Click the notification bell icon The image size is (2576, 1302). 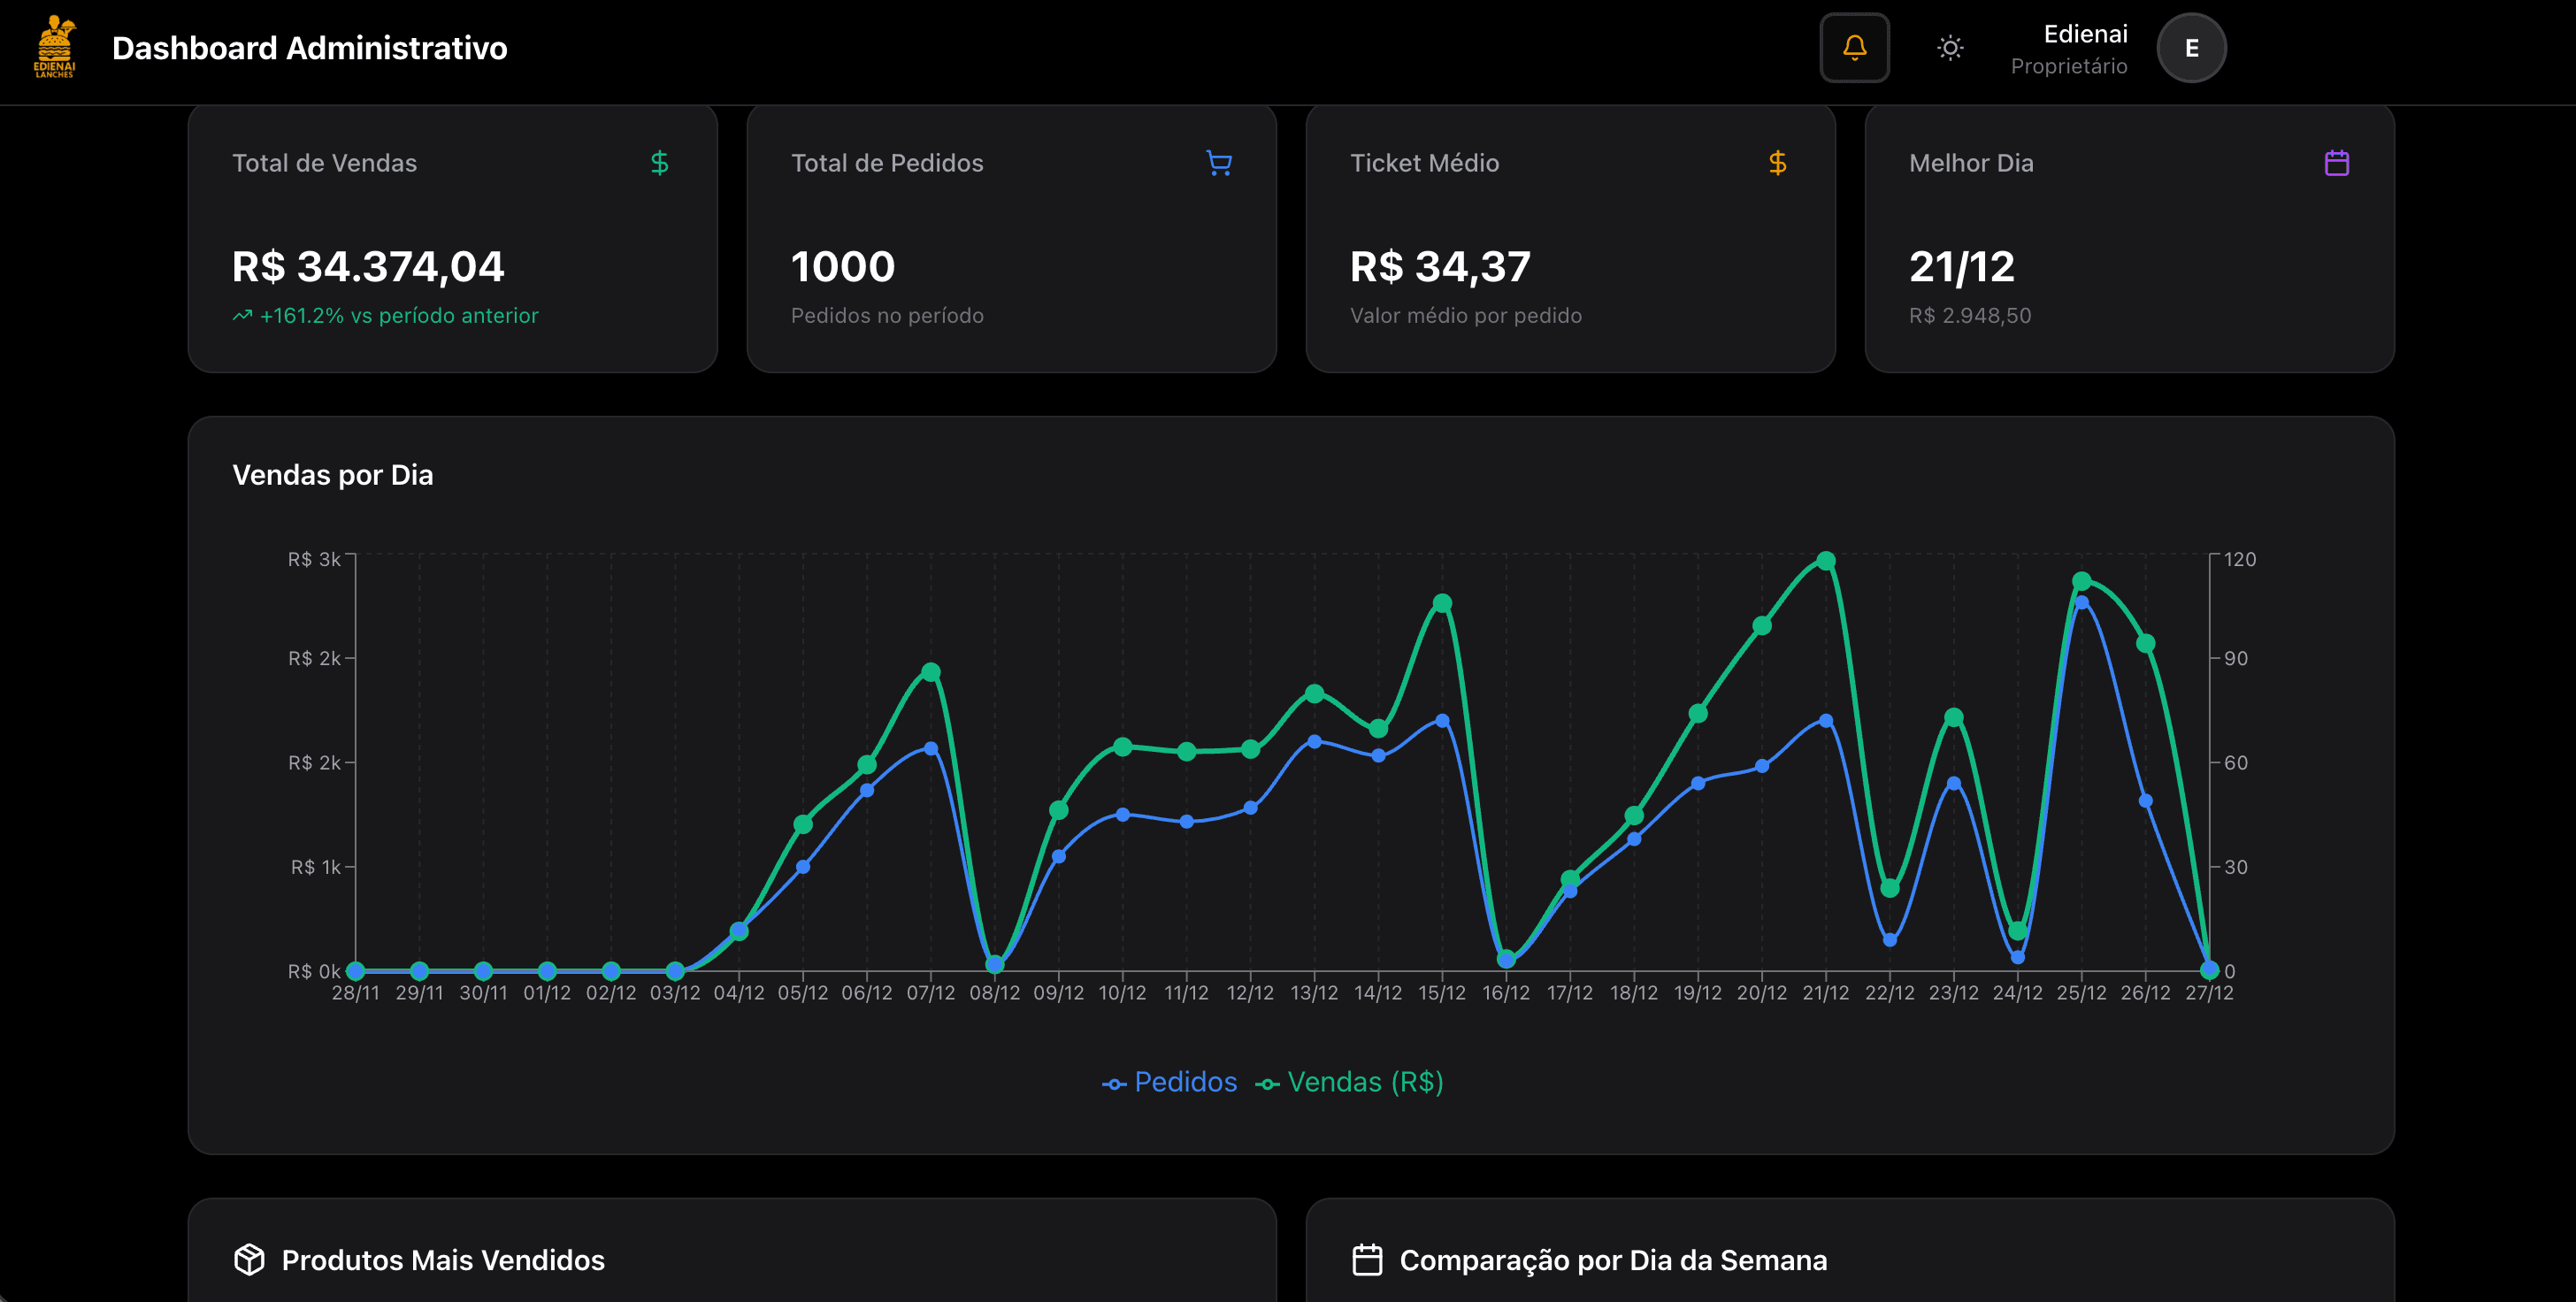(1854, 47)
